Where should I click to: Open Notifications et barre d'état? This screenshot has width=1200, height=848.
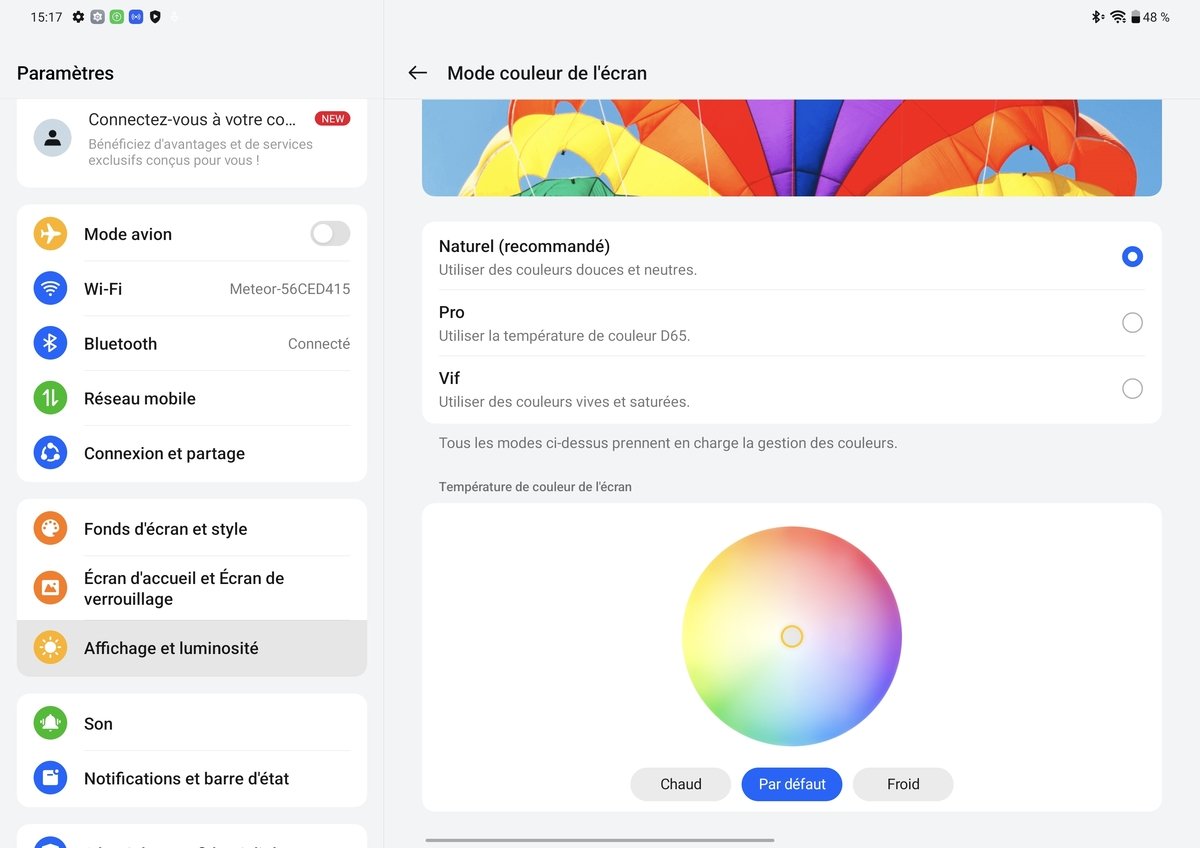click(x=192, y=778)
